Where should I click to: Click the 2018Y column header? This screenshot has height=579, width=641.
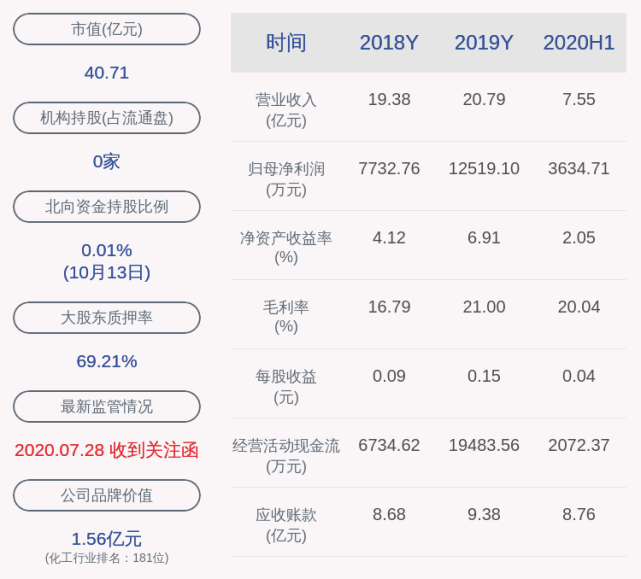pyautogui.click(x=389, y=43)
